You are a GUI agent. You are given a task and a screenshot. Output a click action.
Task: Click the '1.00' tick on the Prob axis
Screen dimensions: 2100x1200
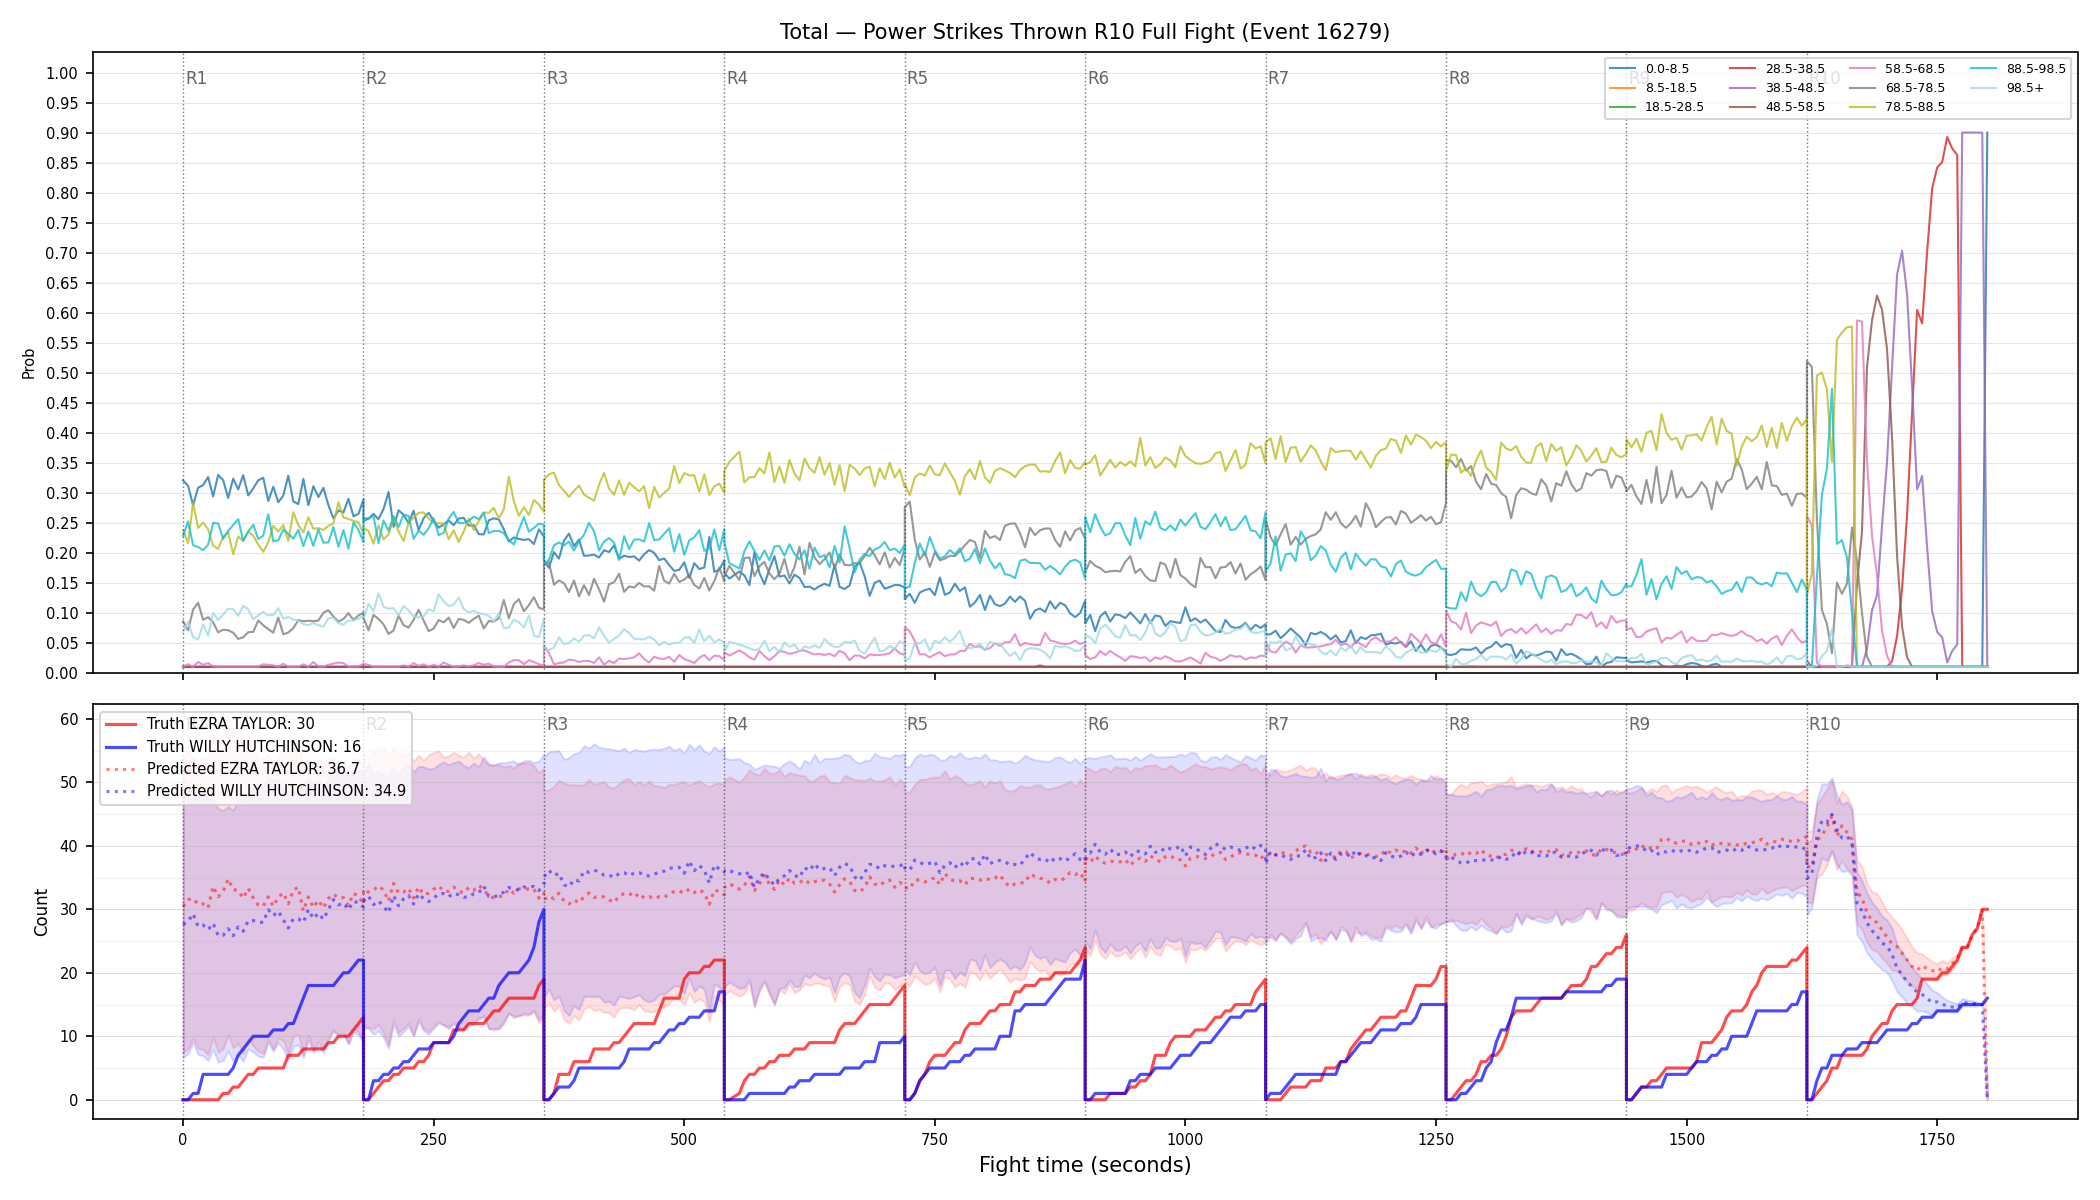[62, 73]
